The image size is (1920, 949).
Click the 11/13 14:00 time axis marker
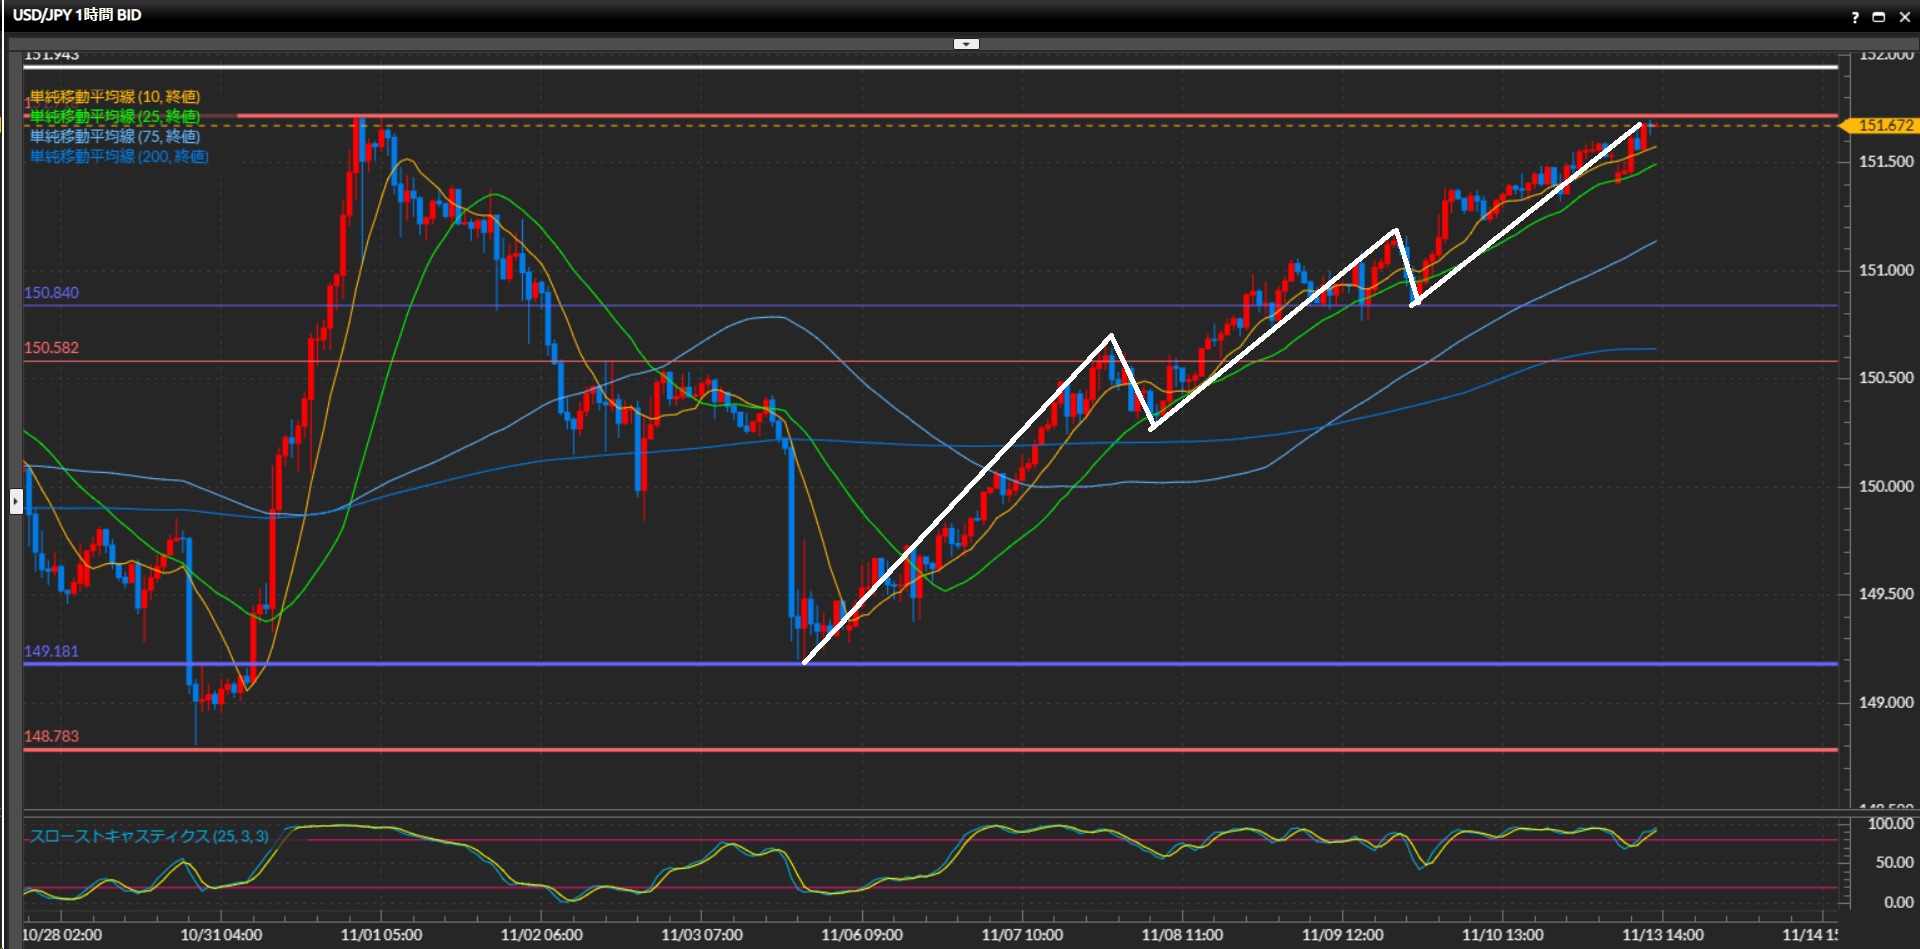pos(1662,935)
